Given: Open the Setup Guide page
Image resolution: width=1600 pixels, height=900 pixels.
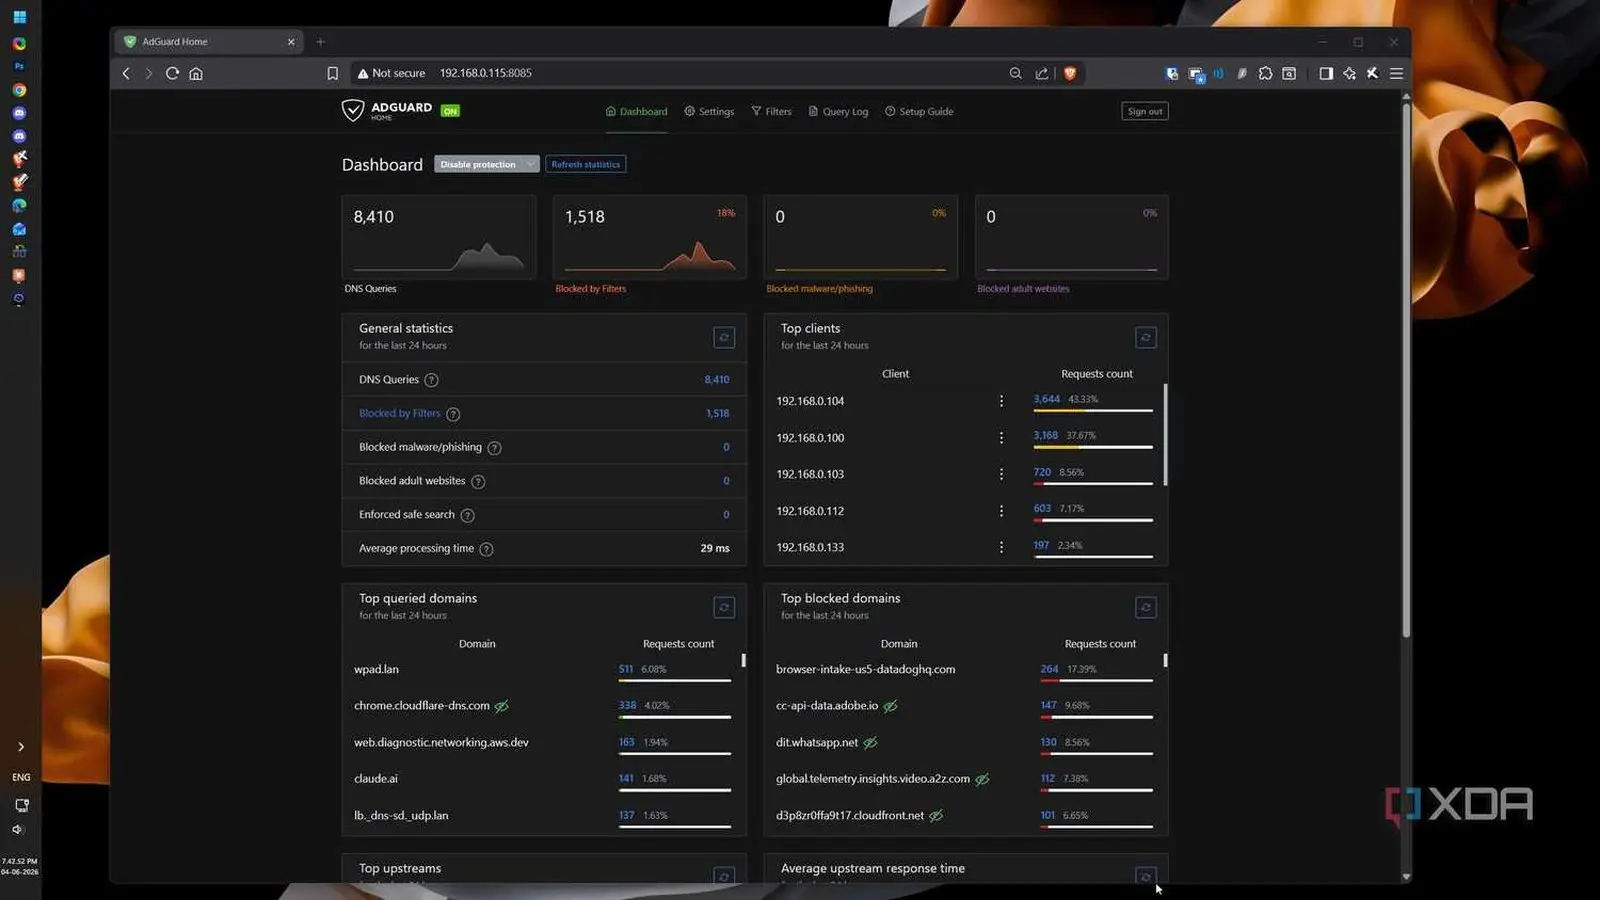Looking at the screenshot, I should [x=919, y=112].
